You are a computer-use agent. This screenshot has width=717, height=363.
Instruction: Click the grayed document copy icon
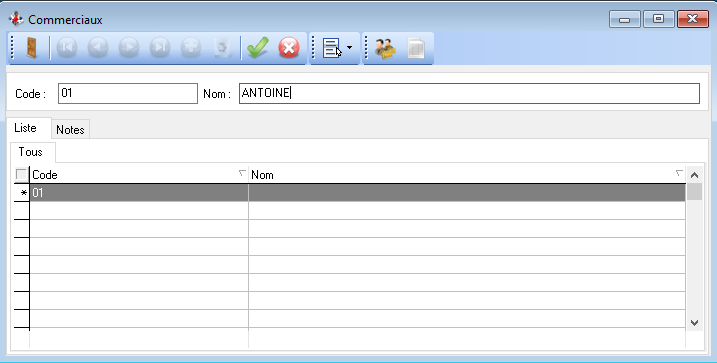click(x=416, y=48)
